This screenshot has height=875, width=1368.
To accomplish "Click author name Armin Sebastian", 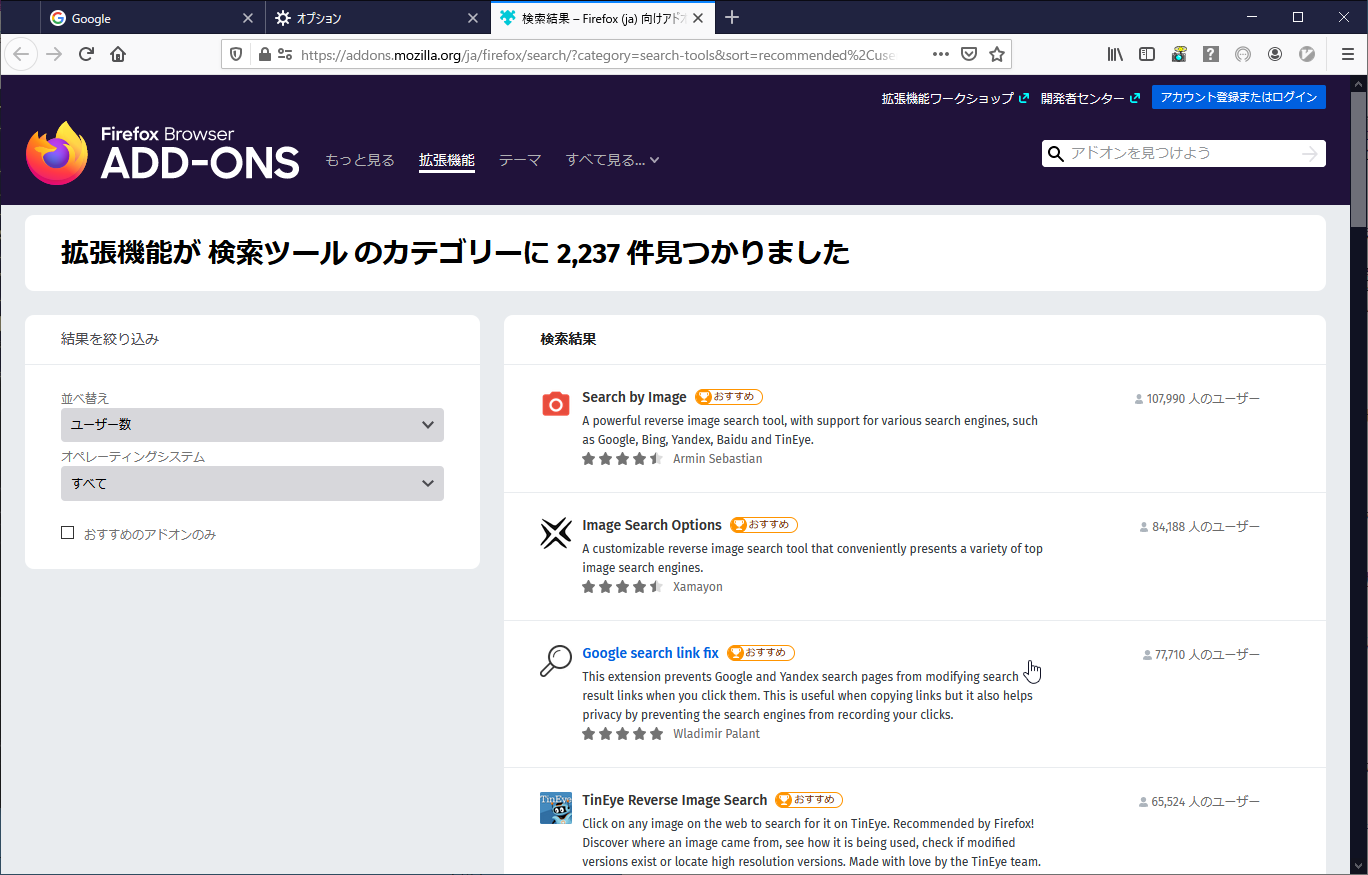I will [717, 459].
